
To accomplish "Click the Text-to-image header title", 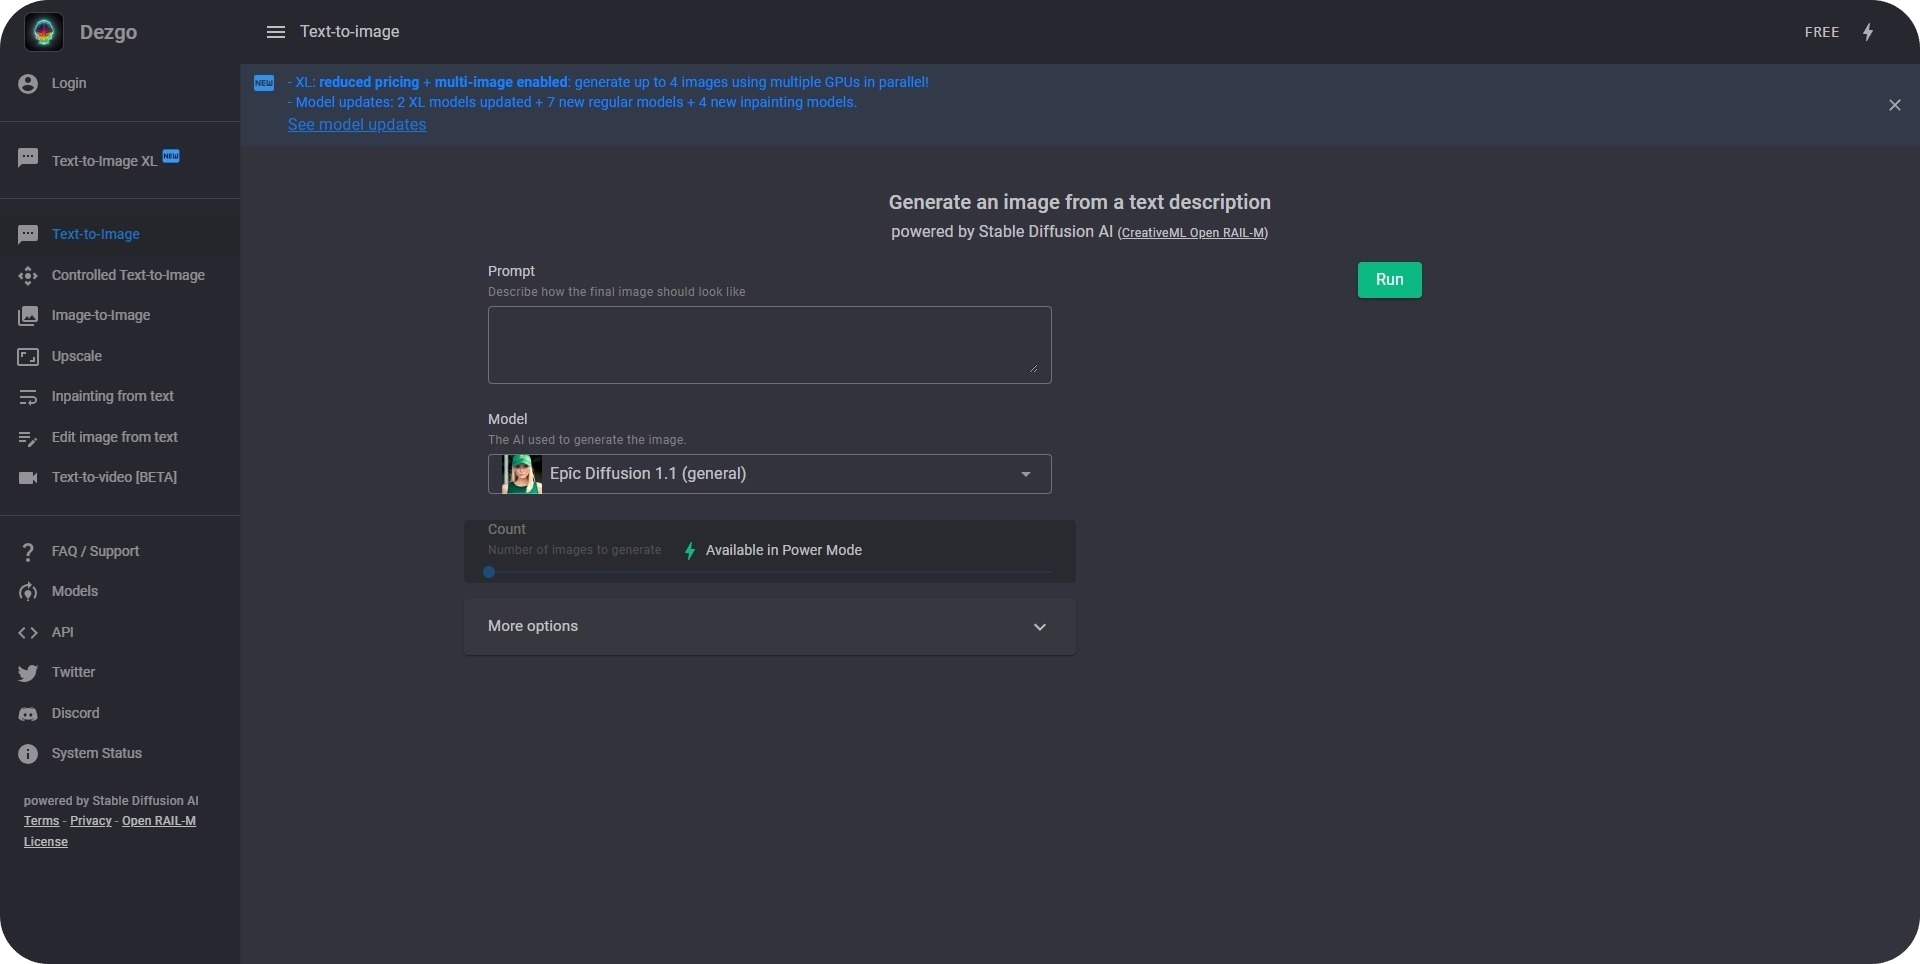I will (350, 32).
